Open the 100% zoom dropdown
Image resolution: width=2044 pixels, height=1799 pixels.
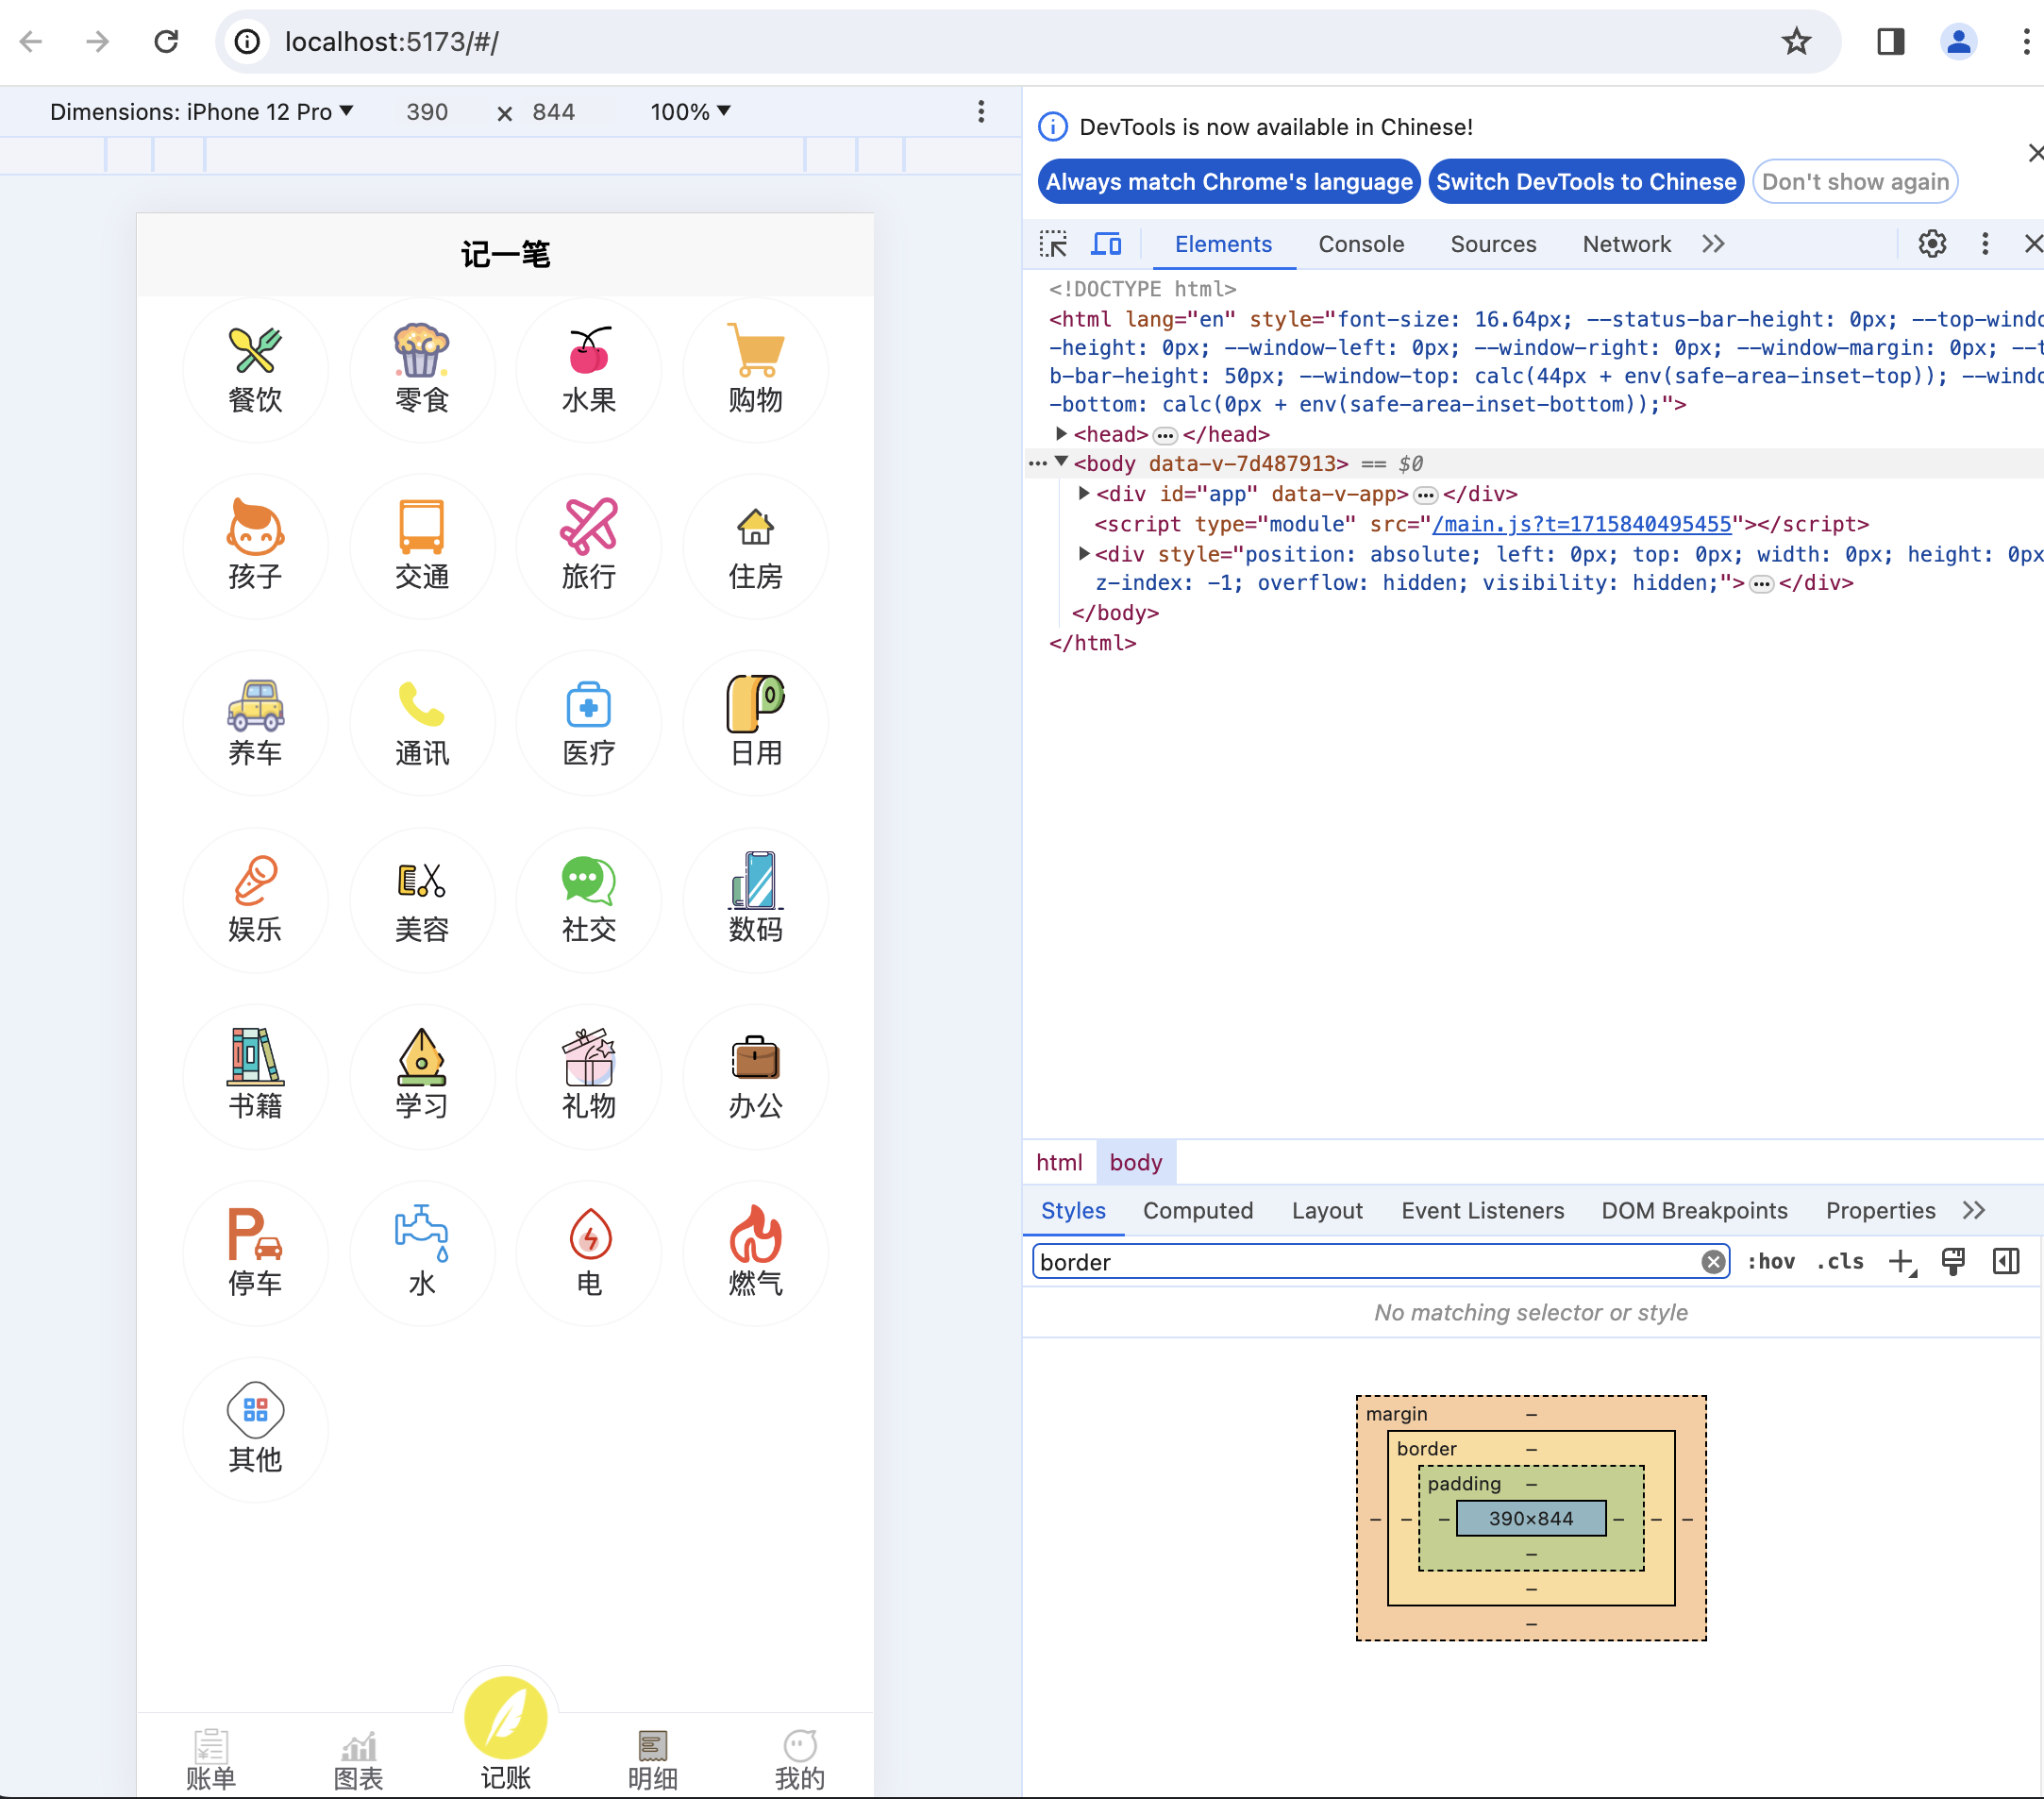(x=690, y=112)
